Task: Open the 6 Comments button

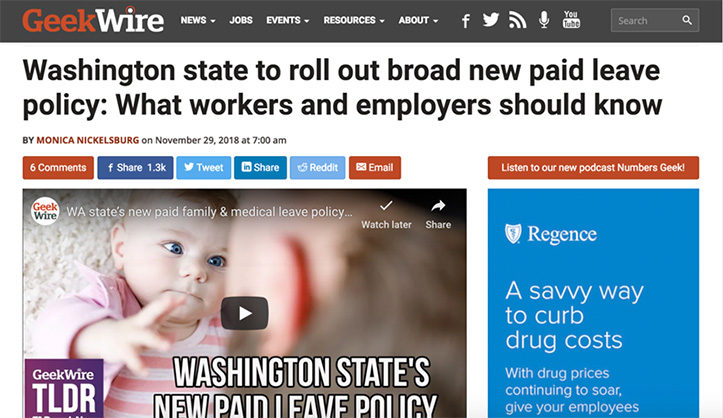Action: pyautogui.click(x=58, y=168)
